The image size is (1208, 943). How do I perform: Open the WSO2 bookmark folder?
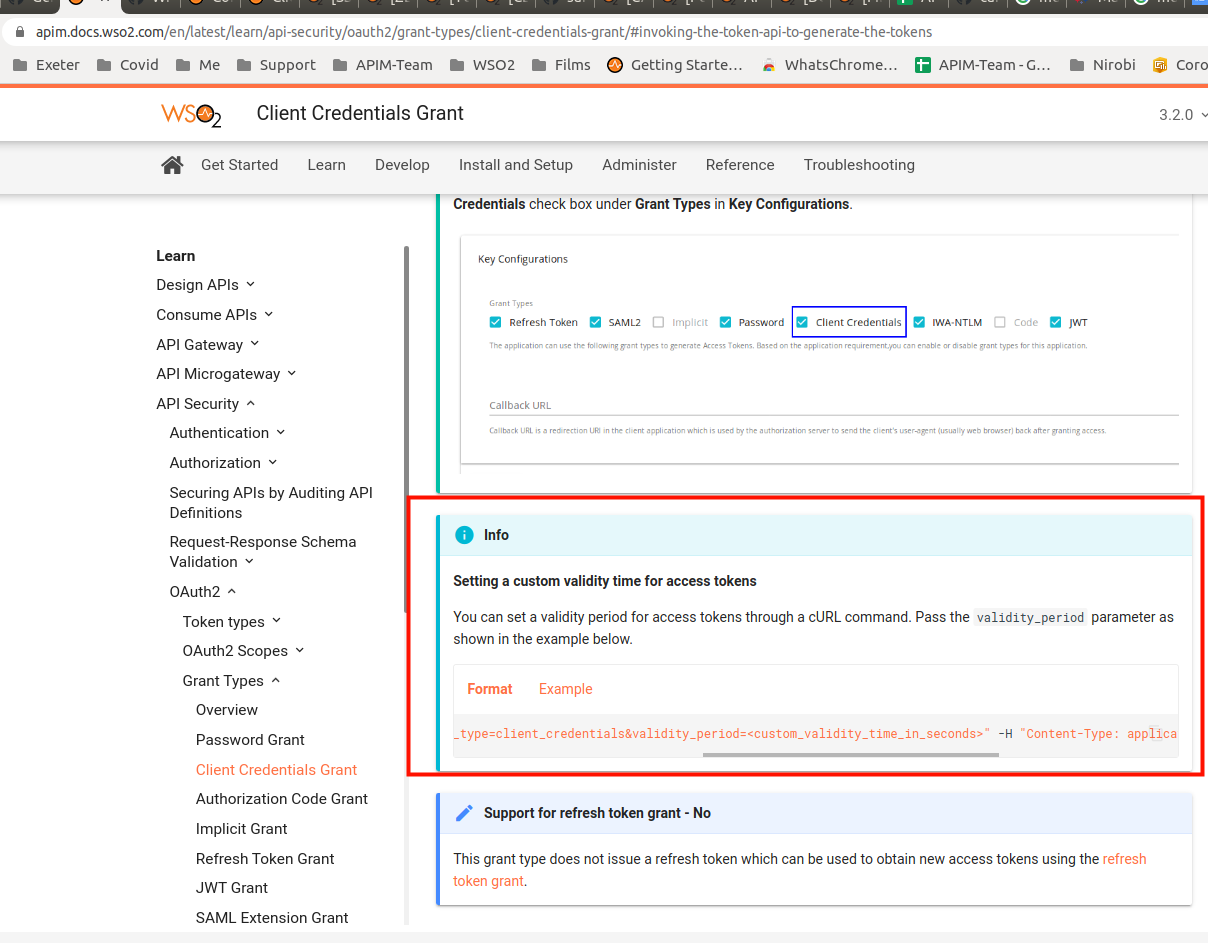pyautogui.click(x=483, y=65)
